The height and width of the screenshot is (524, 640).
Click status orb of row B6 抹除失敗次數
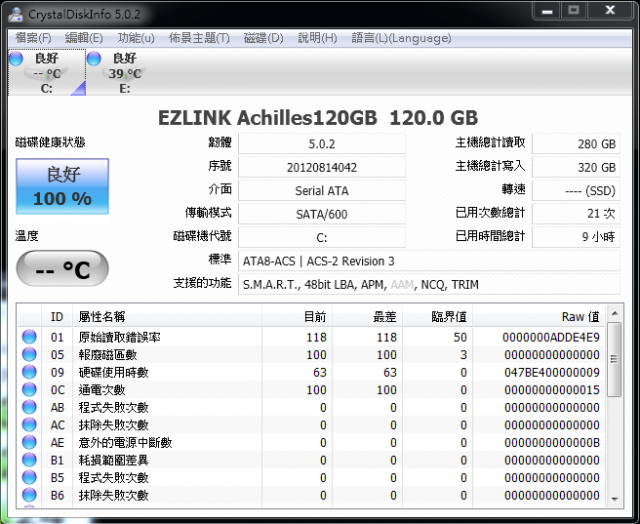(29, 495)
